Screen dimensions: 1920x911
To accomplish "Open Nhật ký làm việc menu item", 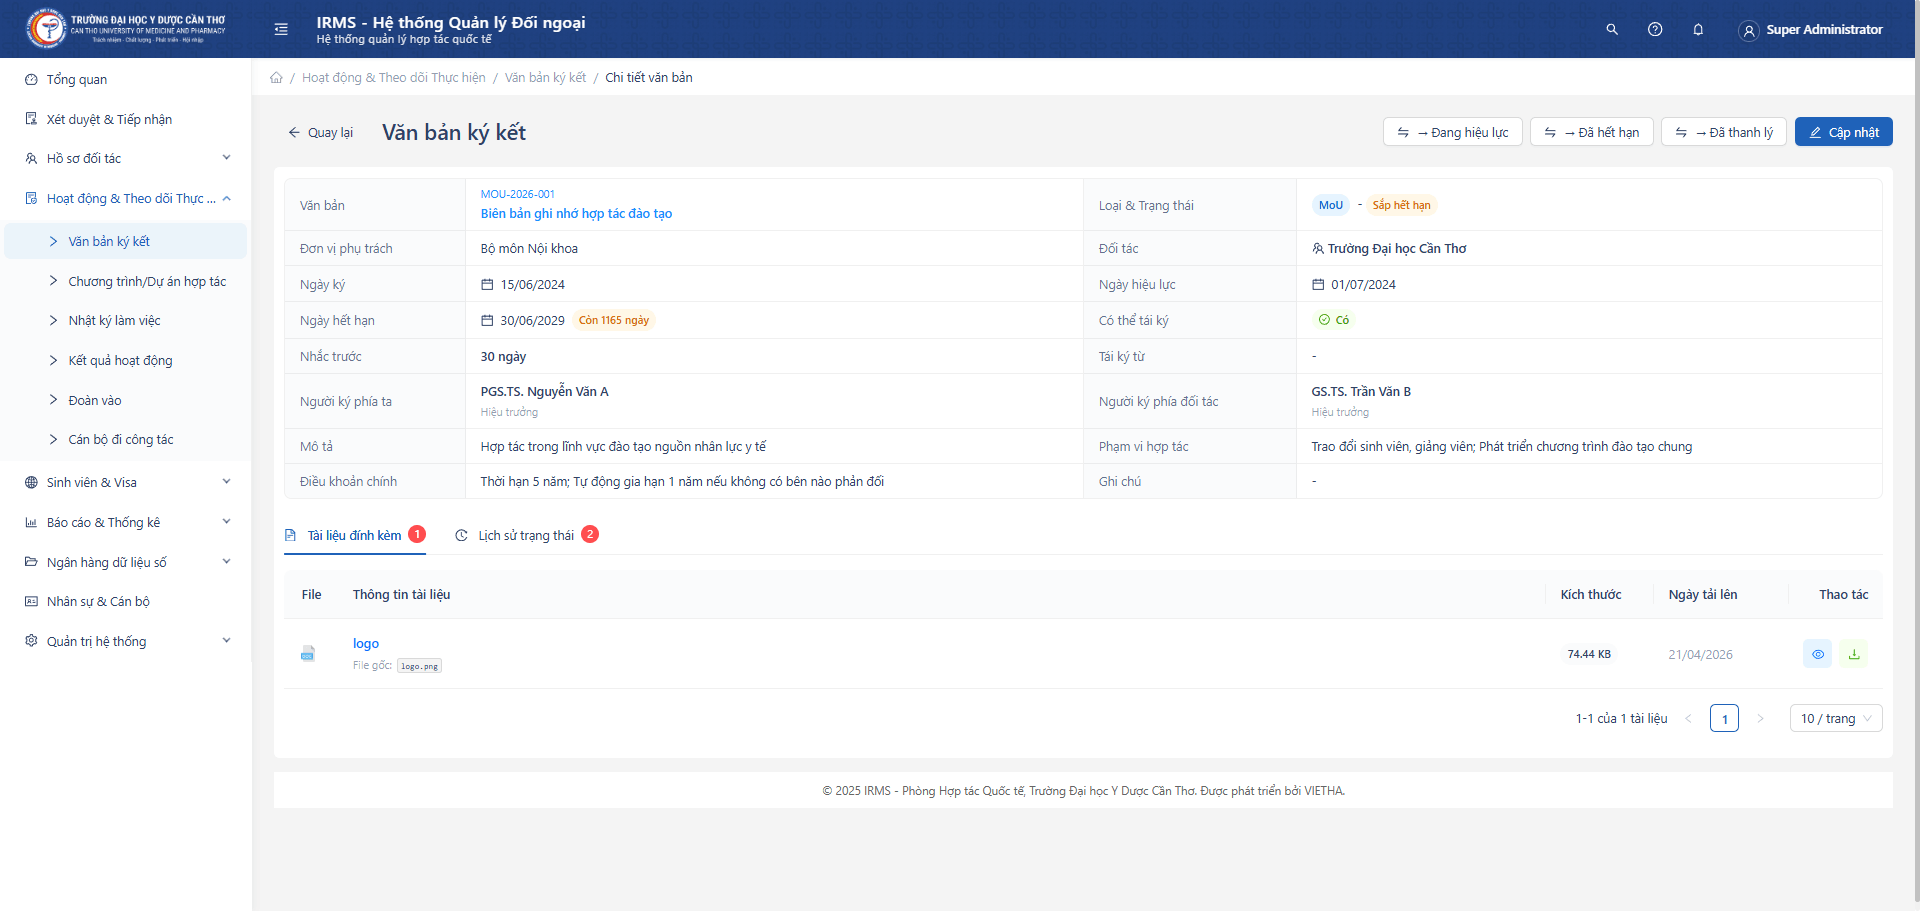I will pos(114,321).
